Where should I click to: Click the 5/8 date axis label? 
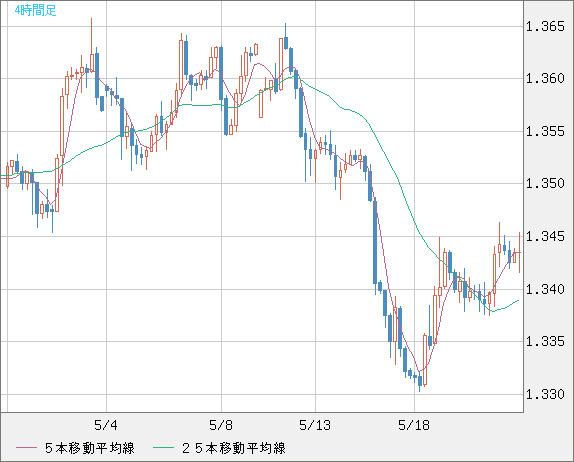221,425
